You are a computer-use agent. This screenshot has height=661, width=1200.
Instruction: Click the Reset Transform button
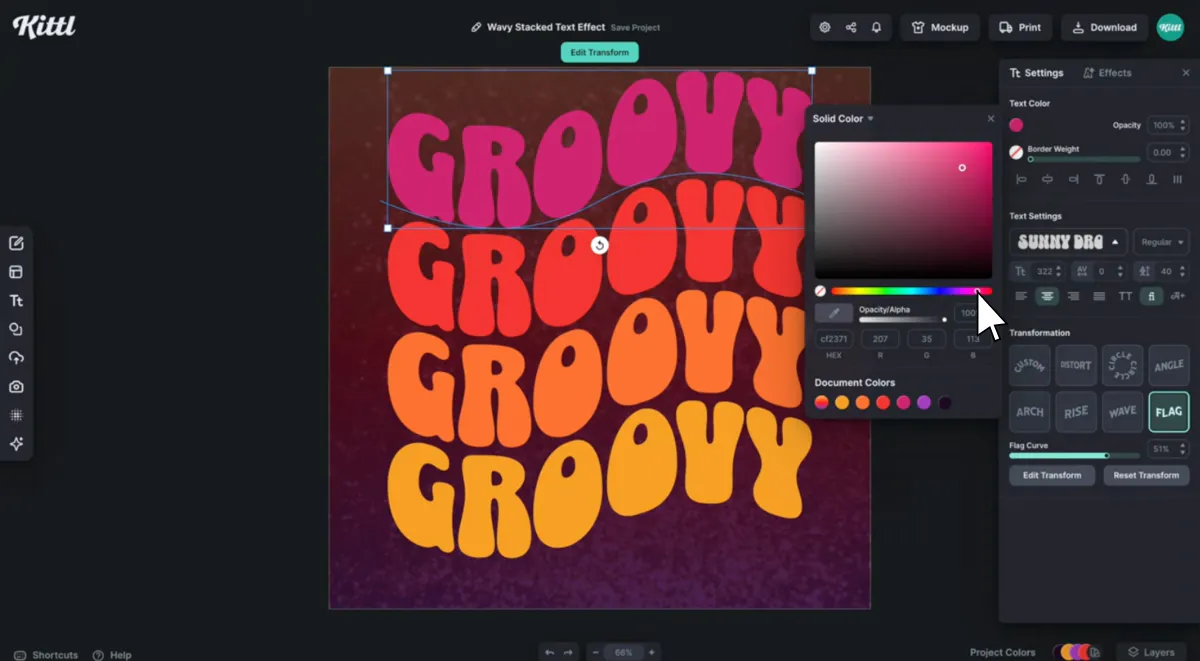(1146, 475)
